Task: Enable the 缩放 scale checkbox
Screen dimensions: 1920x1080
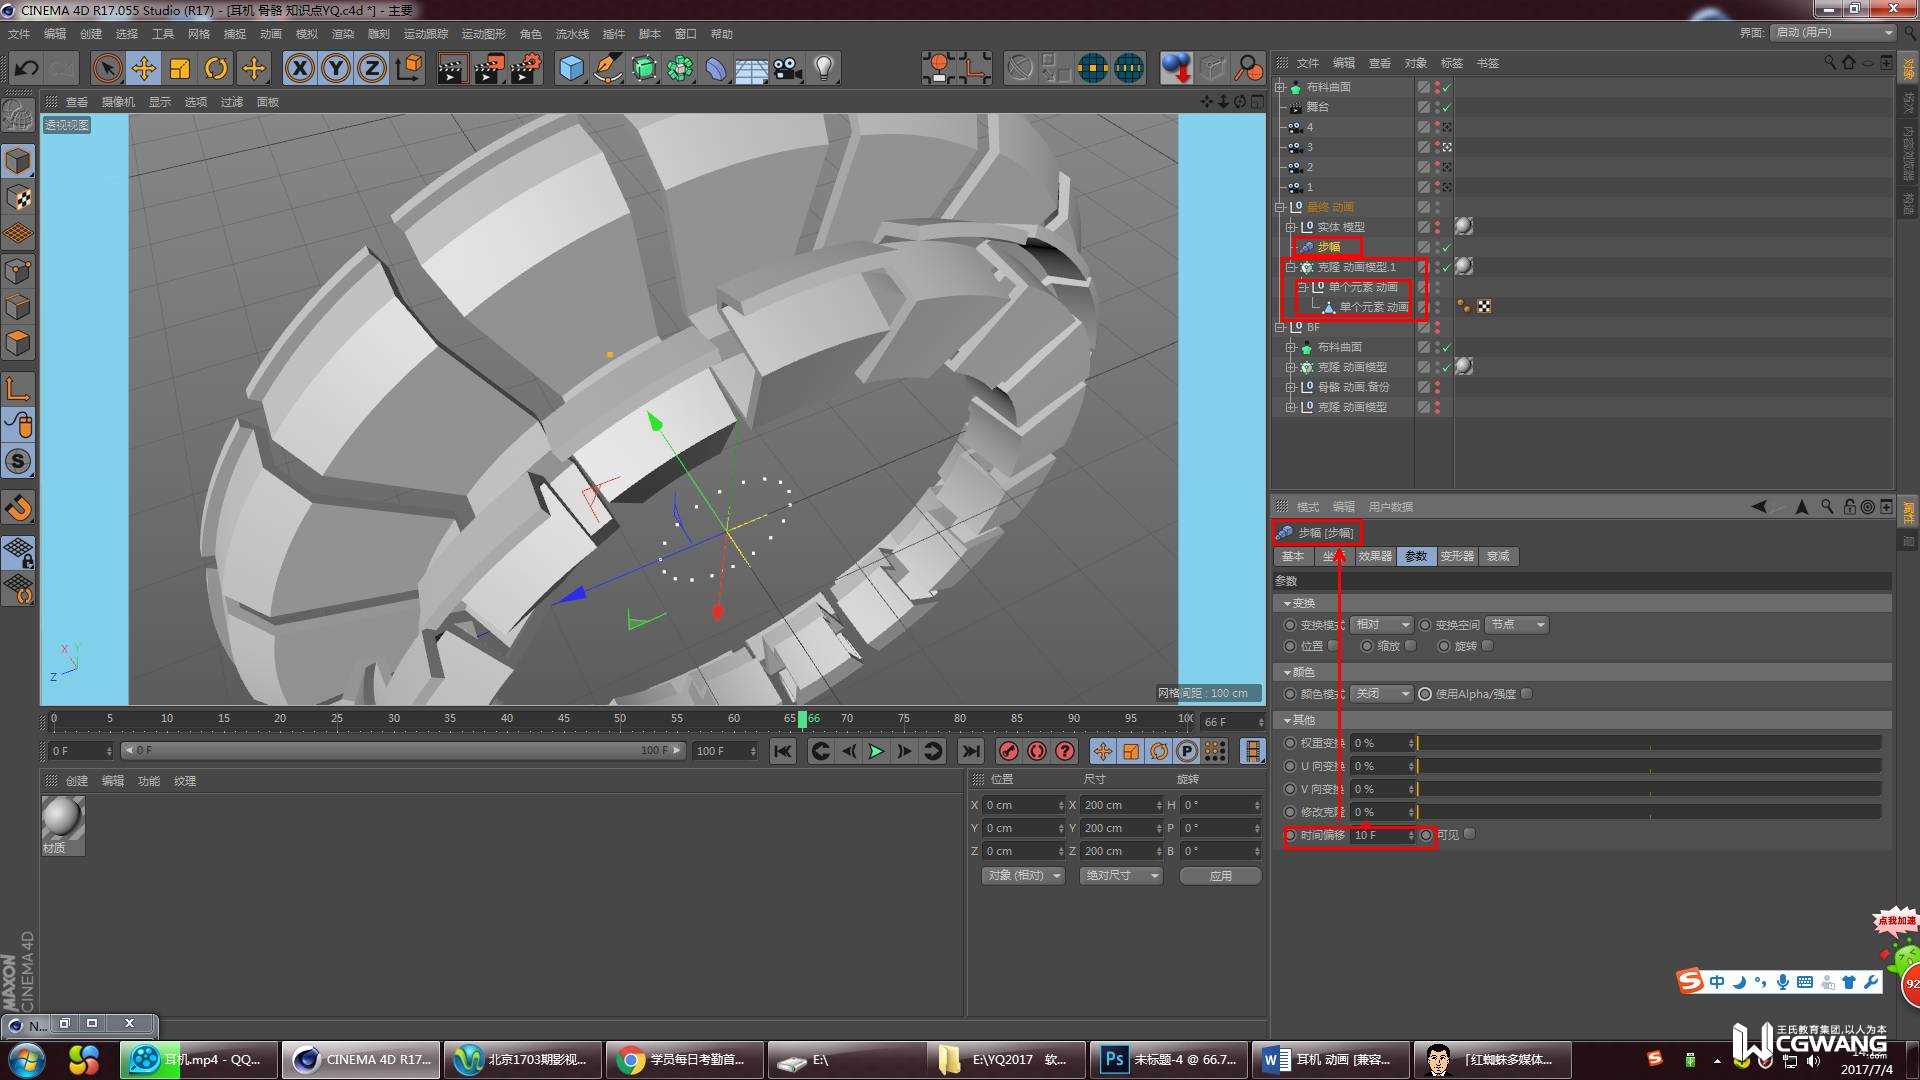Action: (1411, 646)
